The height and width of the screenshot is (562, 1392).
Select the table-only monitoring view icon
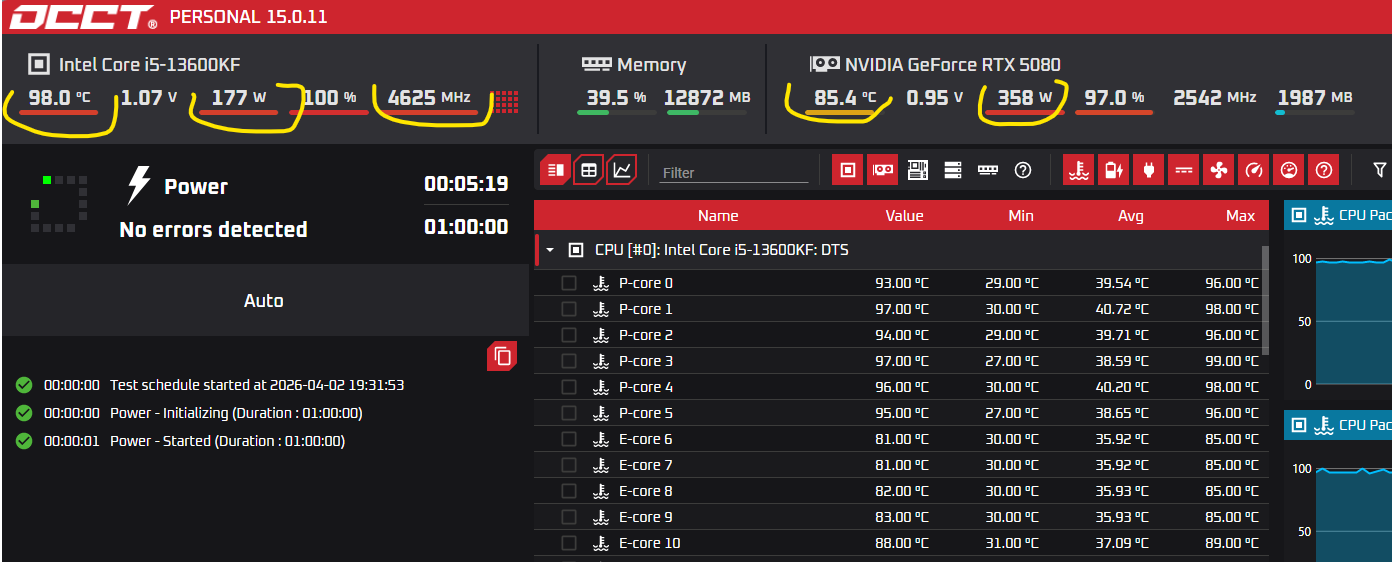589,170
